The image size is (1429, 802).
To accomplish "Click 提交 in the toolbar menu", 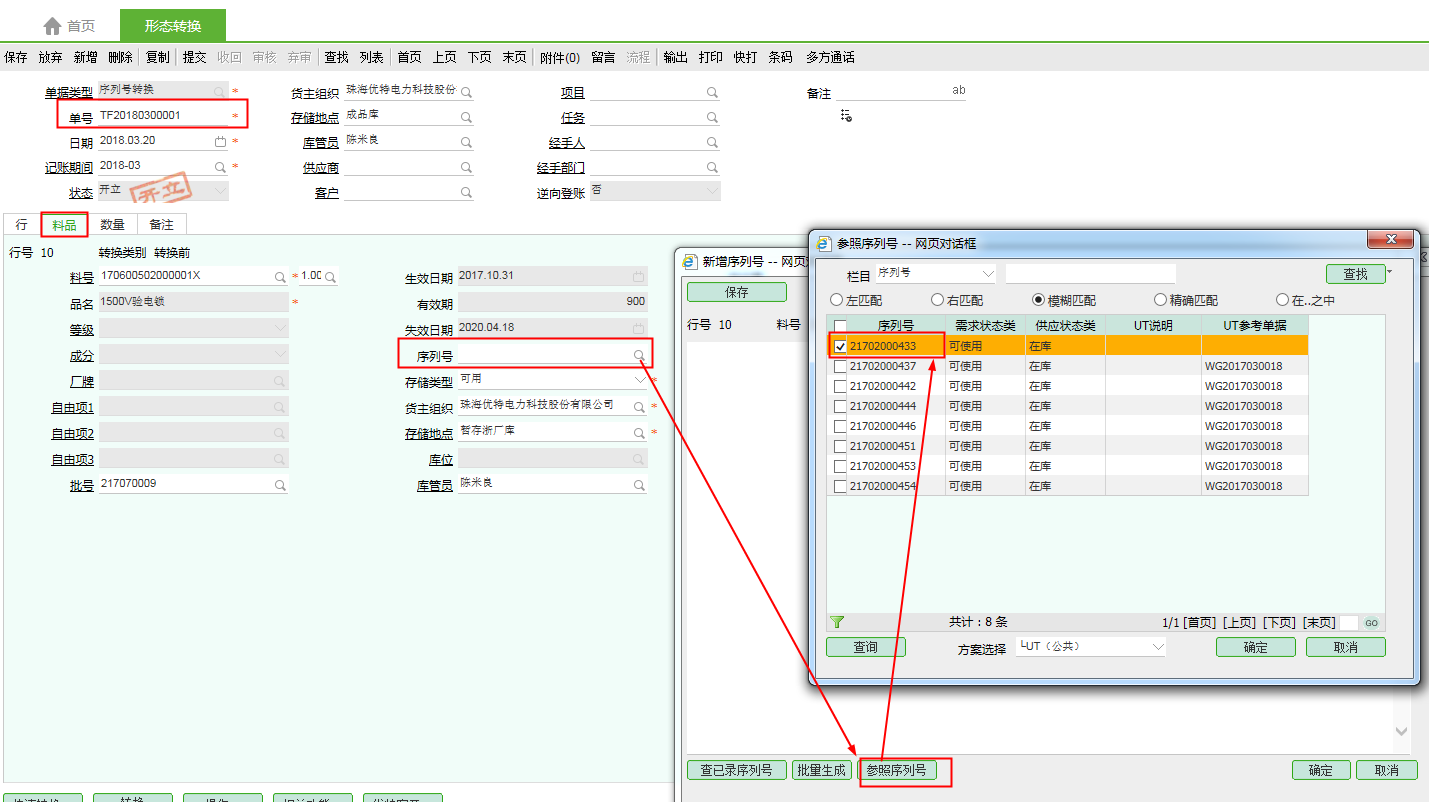I will click(x=194, y=58).
